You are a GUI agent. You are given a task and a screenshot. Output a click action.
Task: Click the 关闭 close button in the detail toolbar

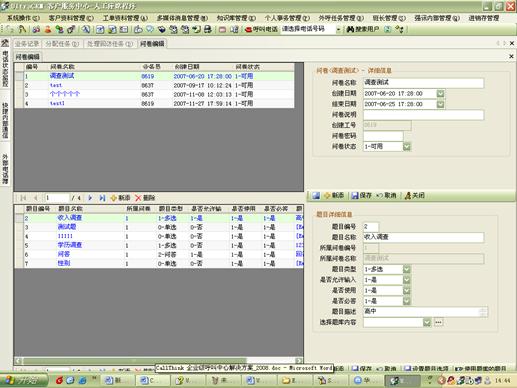click(415, 195)
